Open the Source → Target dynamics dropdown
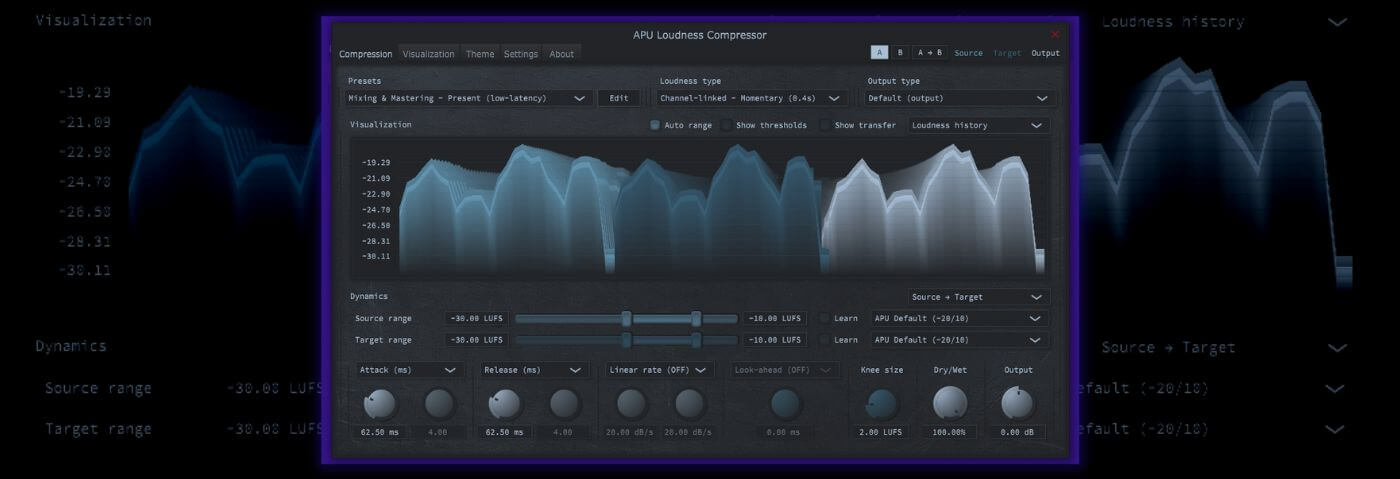The height and width of the screenshot is (479, 1400). (x=978, y=297)
